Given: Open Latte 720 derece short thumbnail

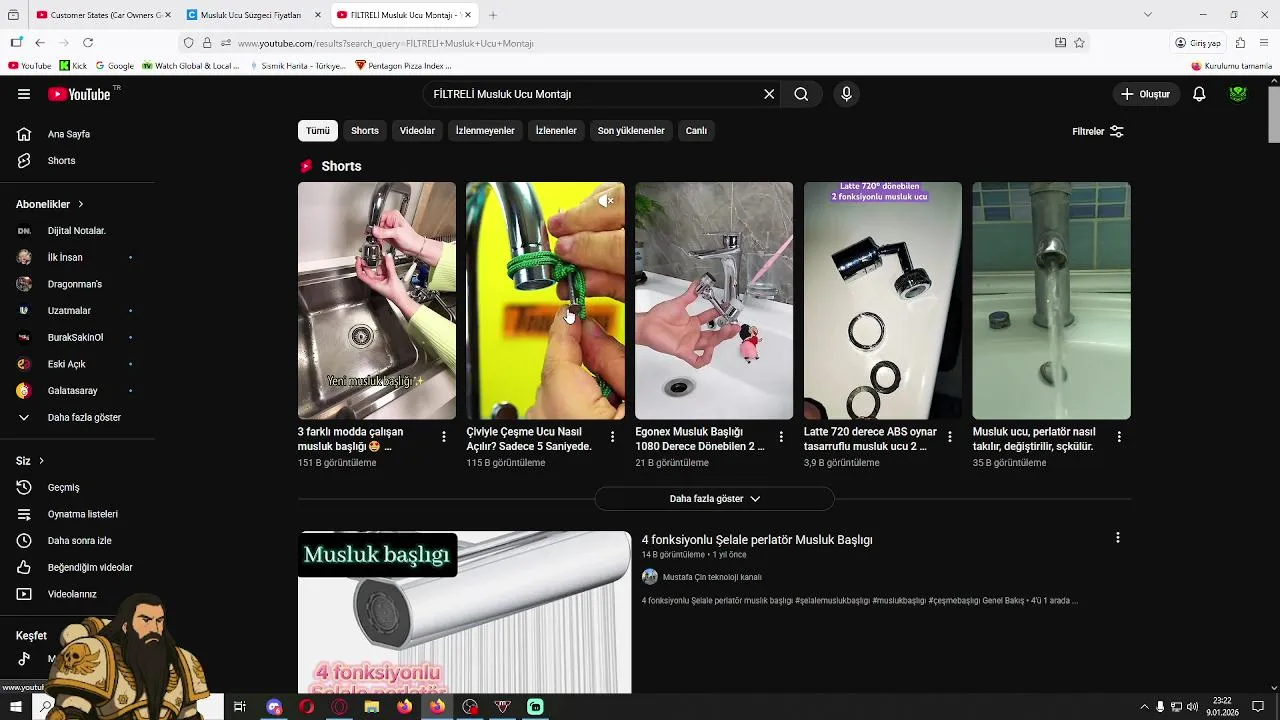Looking at the screenshot, I should (x=883, y=300).
